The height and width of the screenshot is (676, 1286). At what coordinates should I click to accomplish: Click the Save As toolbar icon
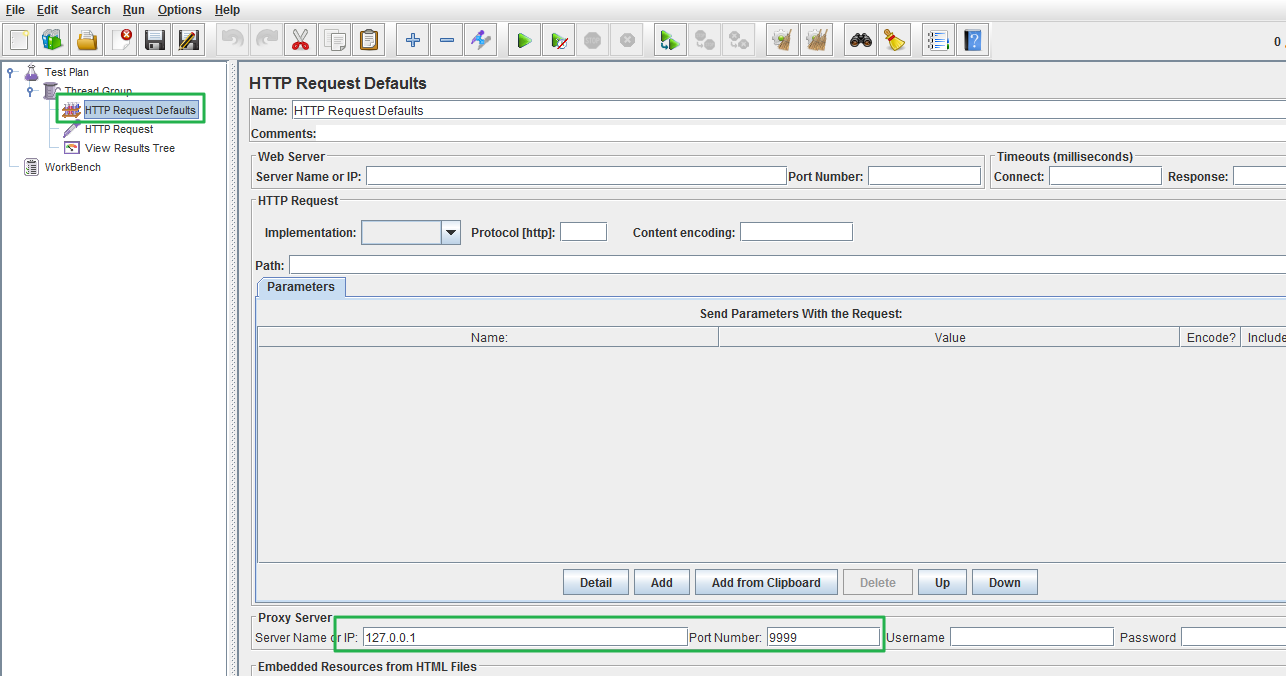pyautogui.click(x=189, y=41)
